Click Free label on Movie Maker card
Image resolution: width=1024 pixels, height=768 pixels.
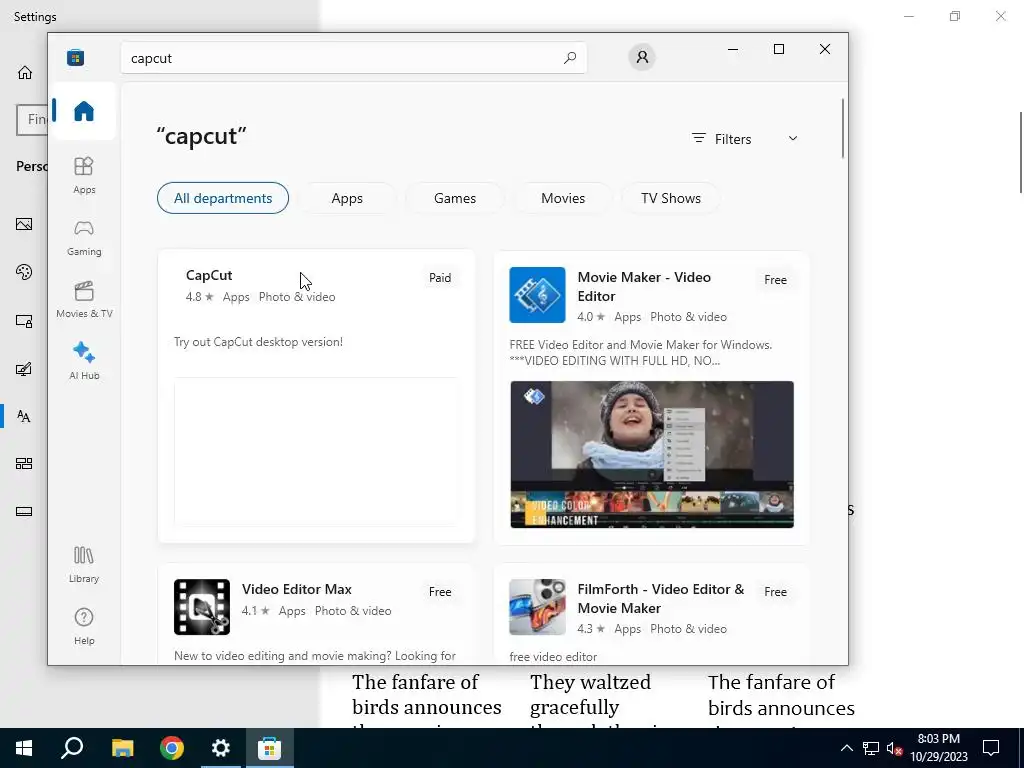(775, 280)
